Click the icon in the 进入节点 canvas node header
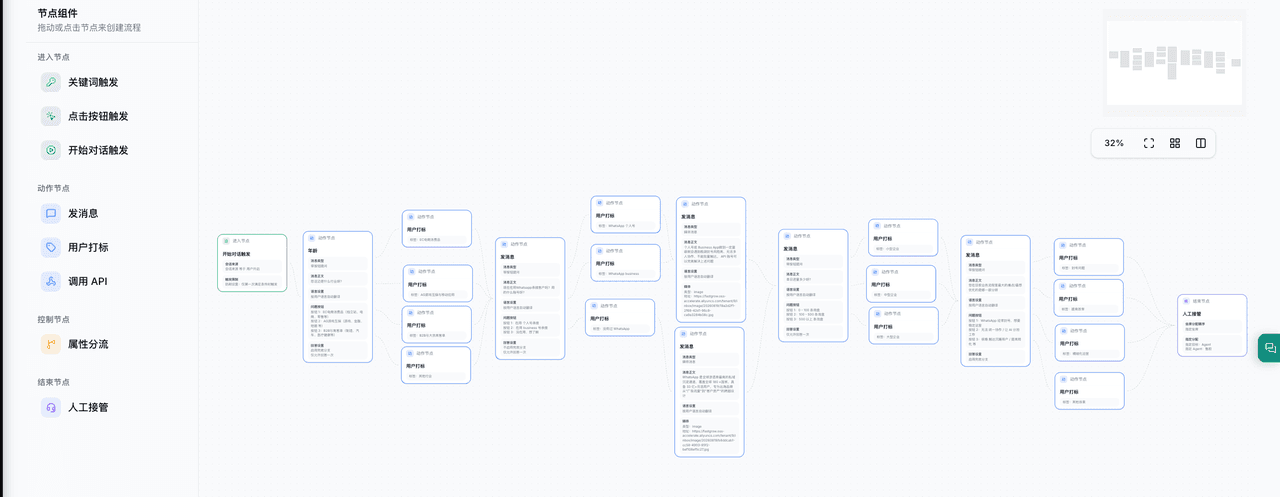This screenshot has height=497, width=1280. 227,241
